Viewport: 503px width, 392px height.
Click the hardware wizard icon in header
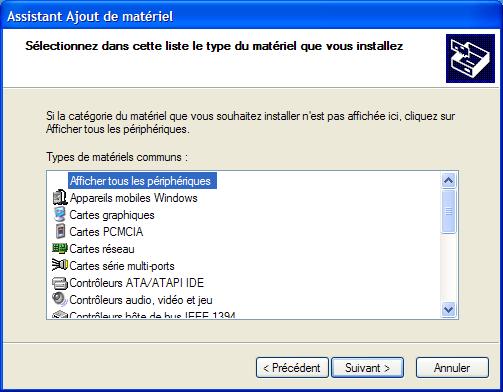470,59
